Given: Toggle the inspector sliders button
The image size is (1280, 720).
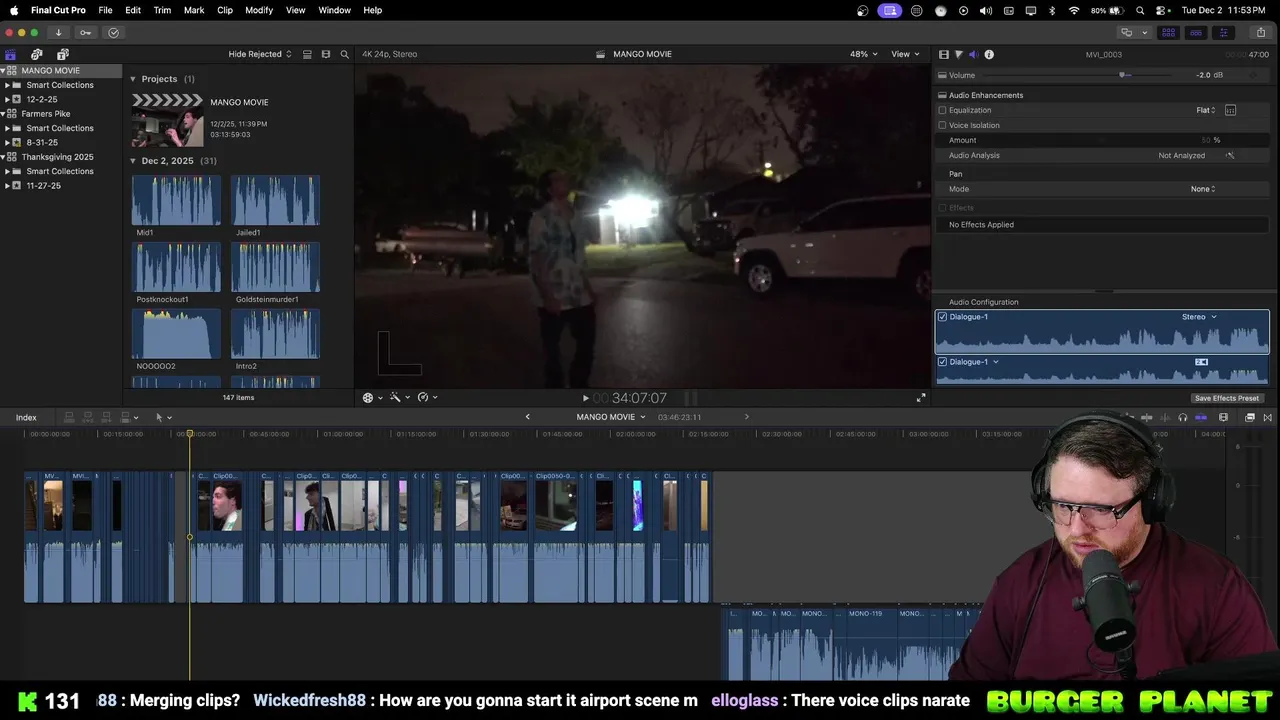Looking at the screenshot, I should tap(1222, 32).
